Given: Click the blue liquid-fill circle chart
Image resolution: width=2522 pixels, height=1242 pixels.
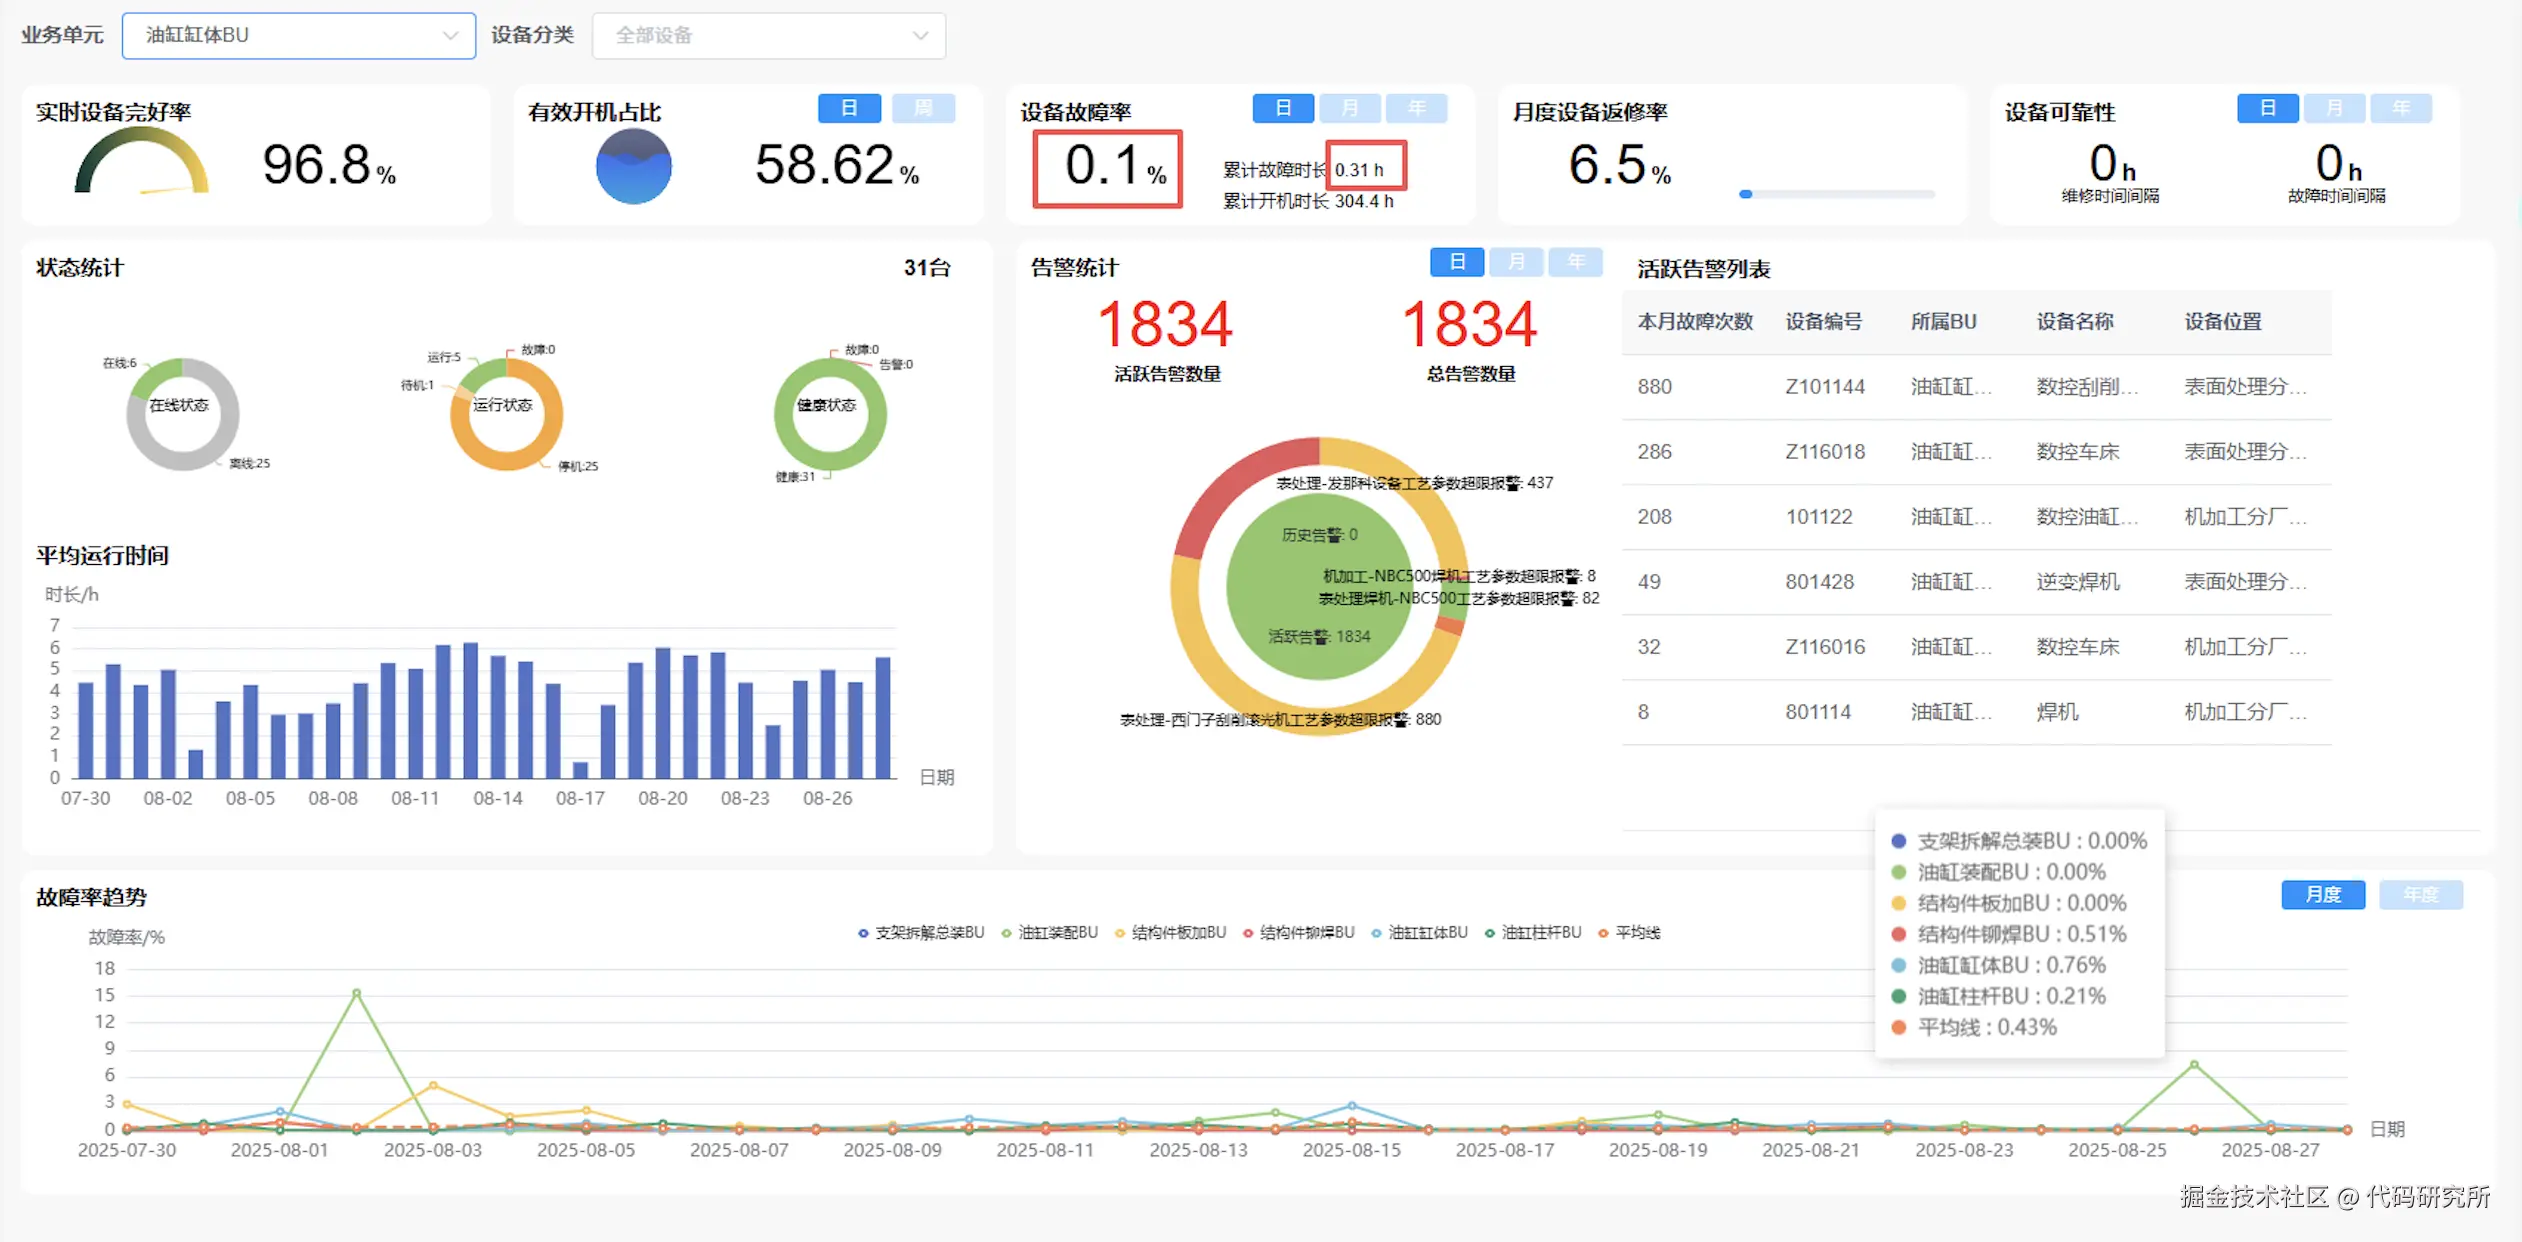Looking at the screenshot, I should click(633, 166).
